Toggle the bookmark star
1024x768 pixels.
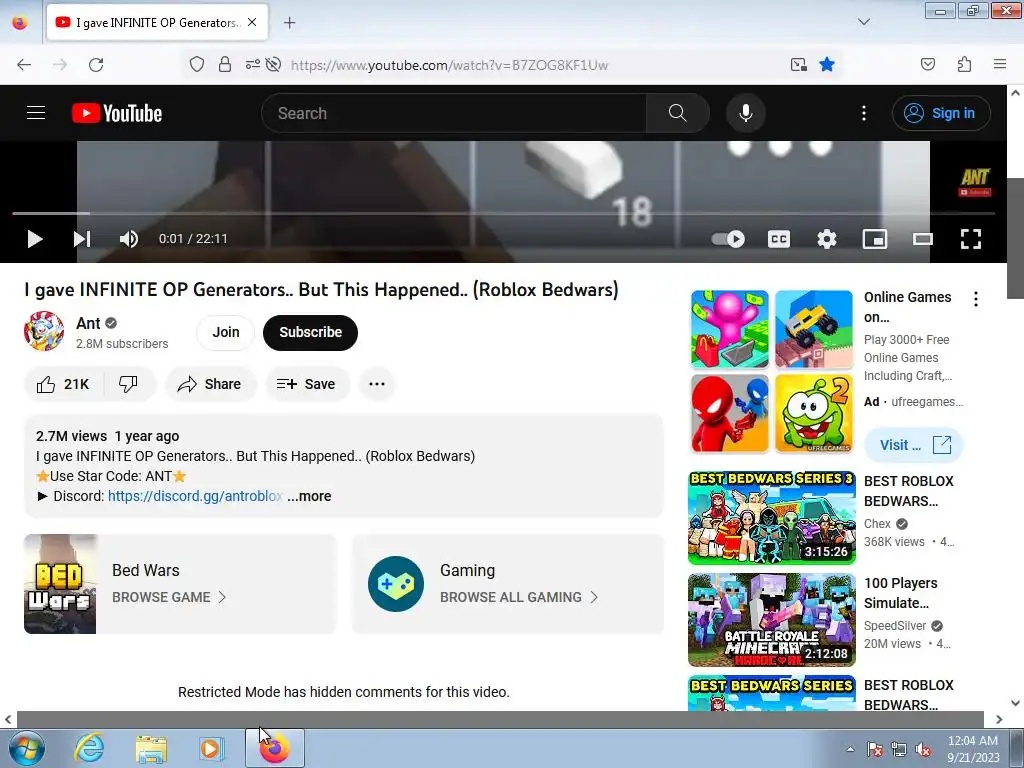coord(827,65)
